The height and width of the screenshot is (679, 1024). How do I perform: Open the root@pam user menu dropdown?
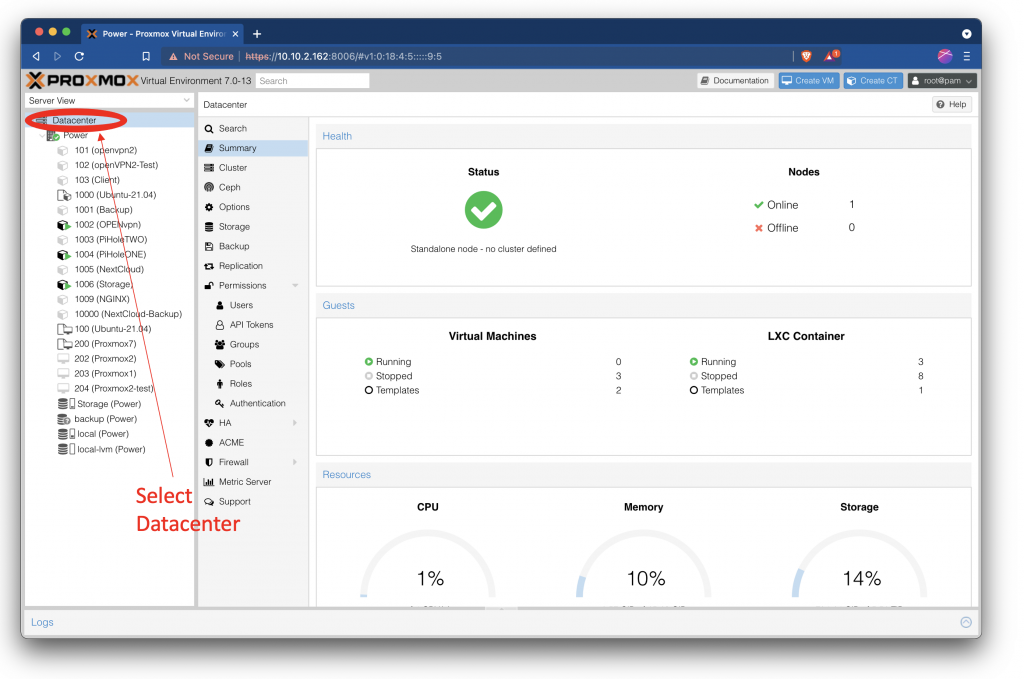coord(942,80)
